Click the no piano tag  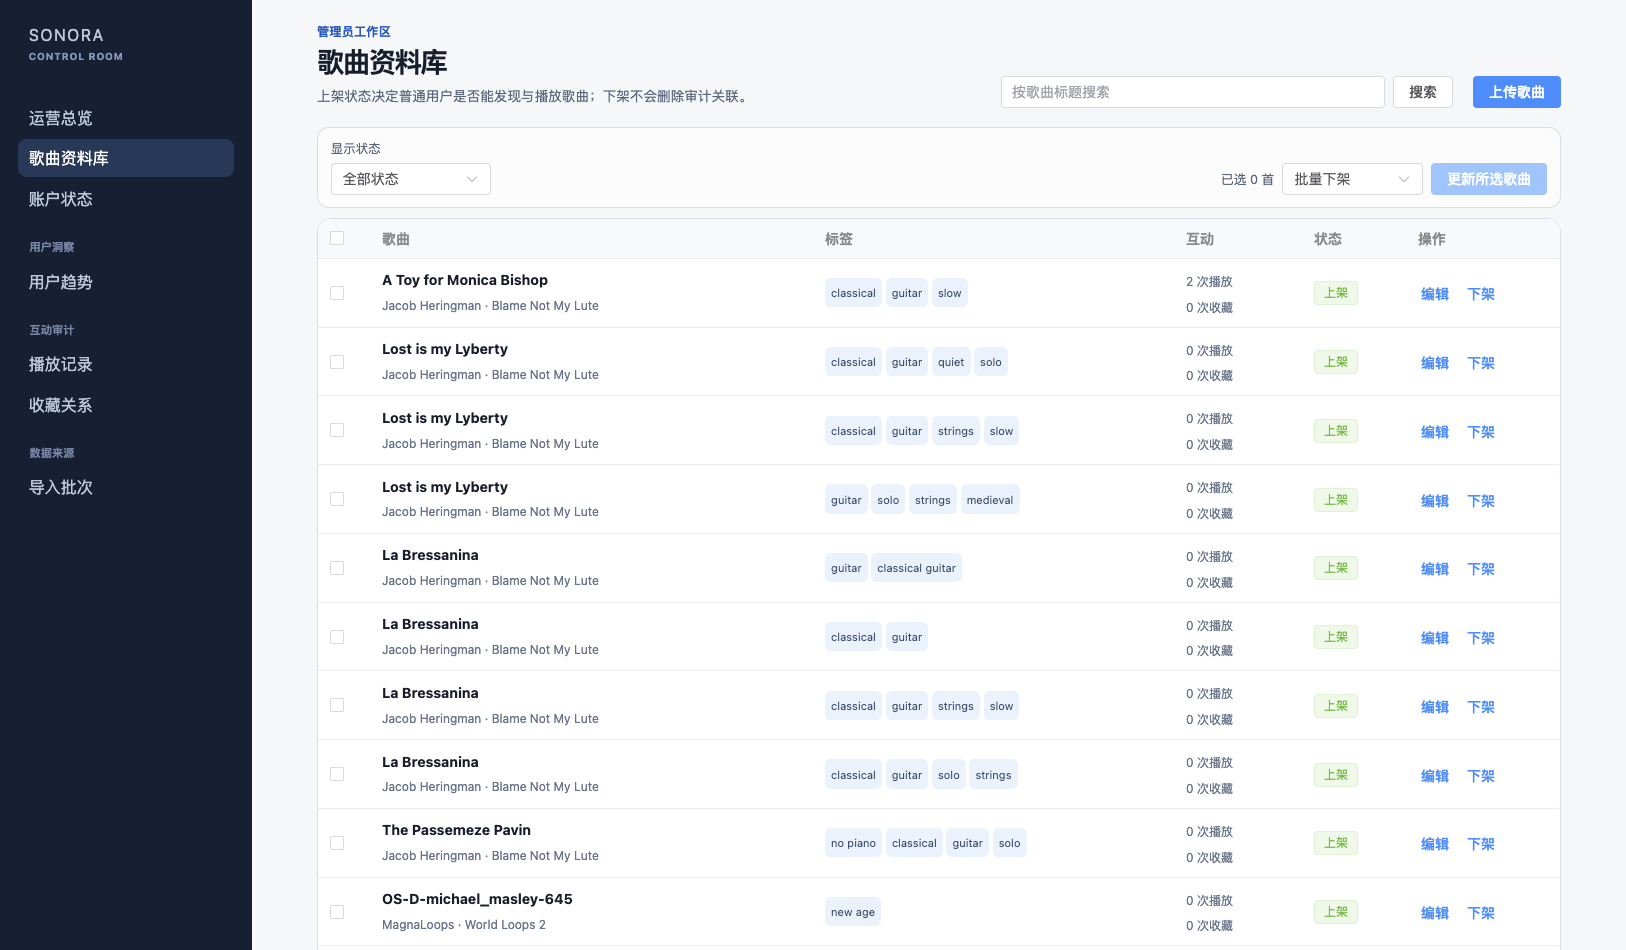[853, 843]
